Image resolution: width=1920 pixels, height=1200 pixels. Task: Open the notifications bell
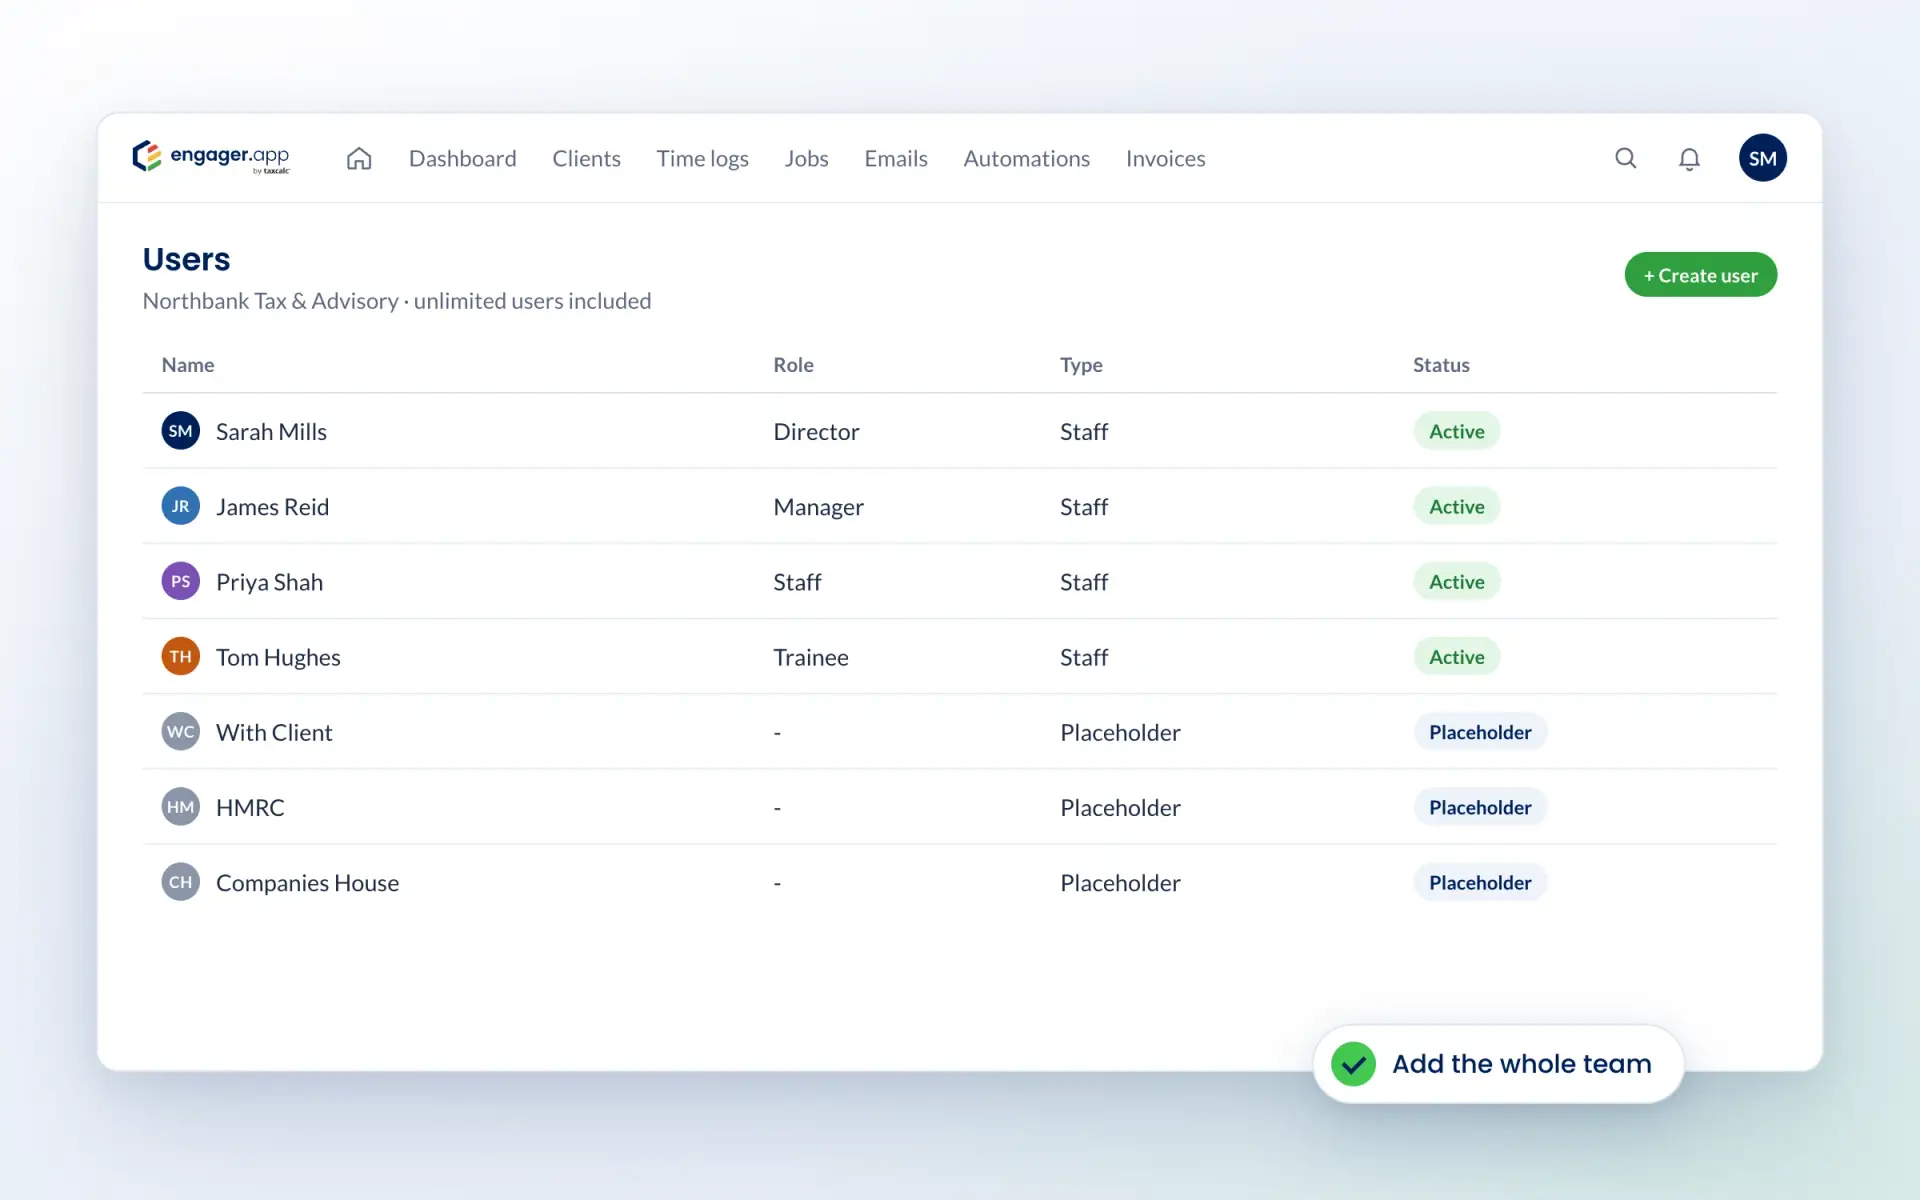coord(1689,158)
